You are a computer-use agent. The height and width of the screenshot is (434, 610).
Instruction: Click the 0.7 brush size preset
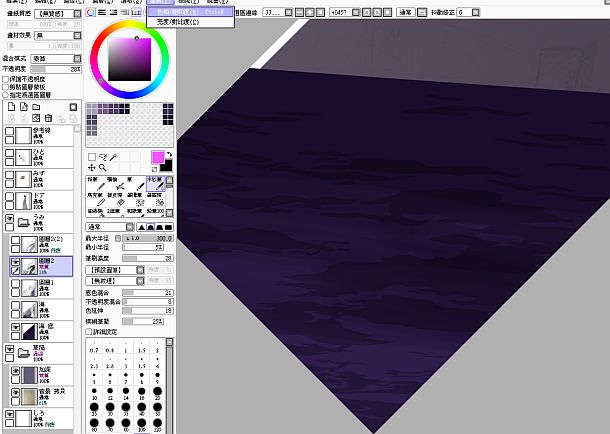click(94, 347)
